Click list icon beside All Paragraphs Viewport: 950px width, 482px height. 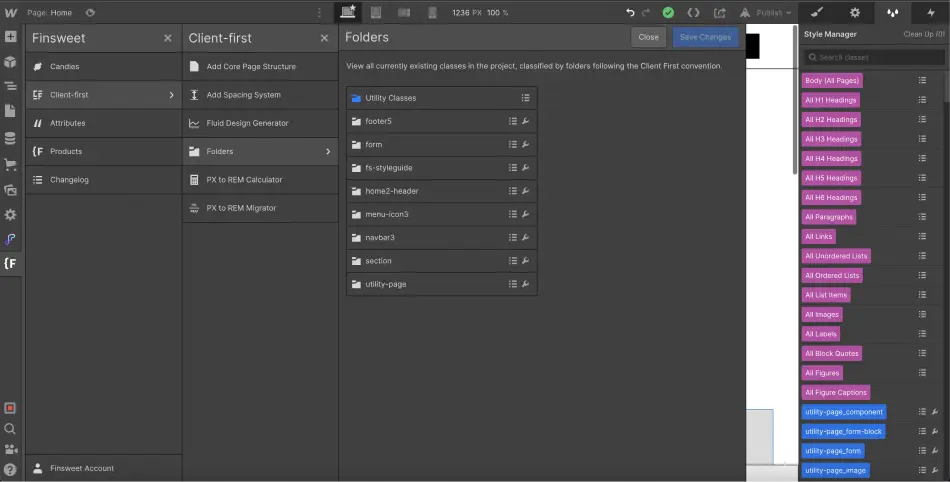(x=922, y=217)
